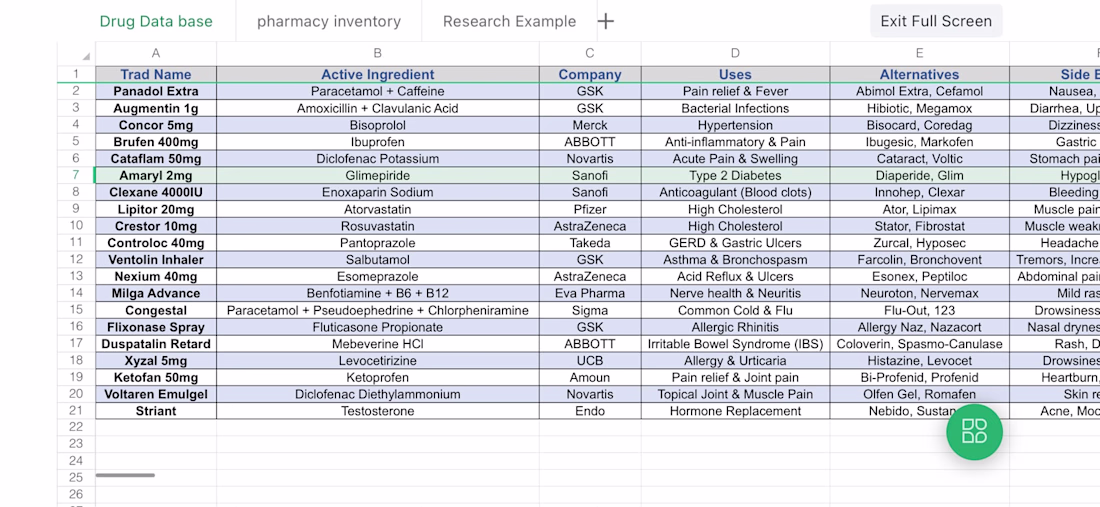The image size is (1100, 507).
Task: Select row 7 header
Action: pos(76,175)
